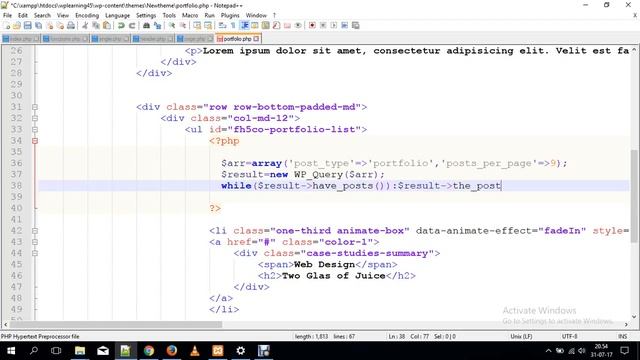Collapse the red PHP fold at line 34
This screenshot has width=640, height=360.
coord(35,141)
